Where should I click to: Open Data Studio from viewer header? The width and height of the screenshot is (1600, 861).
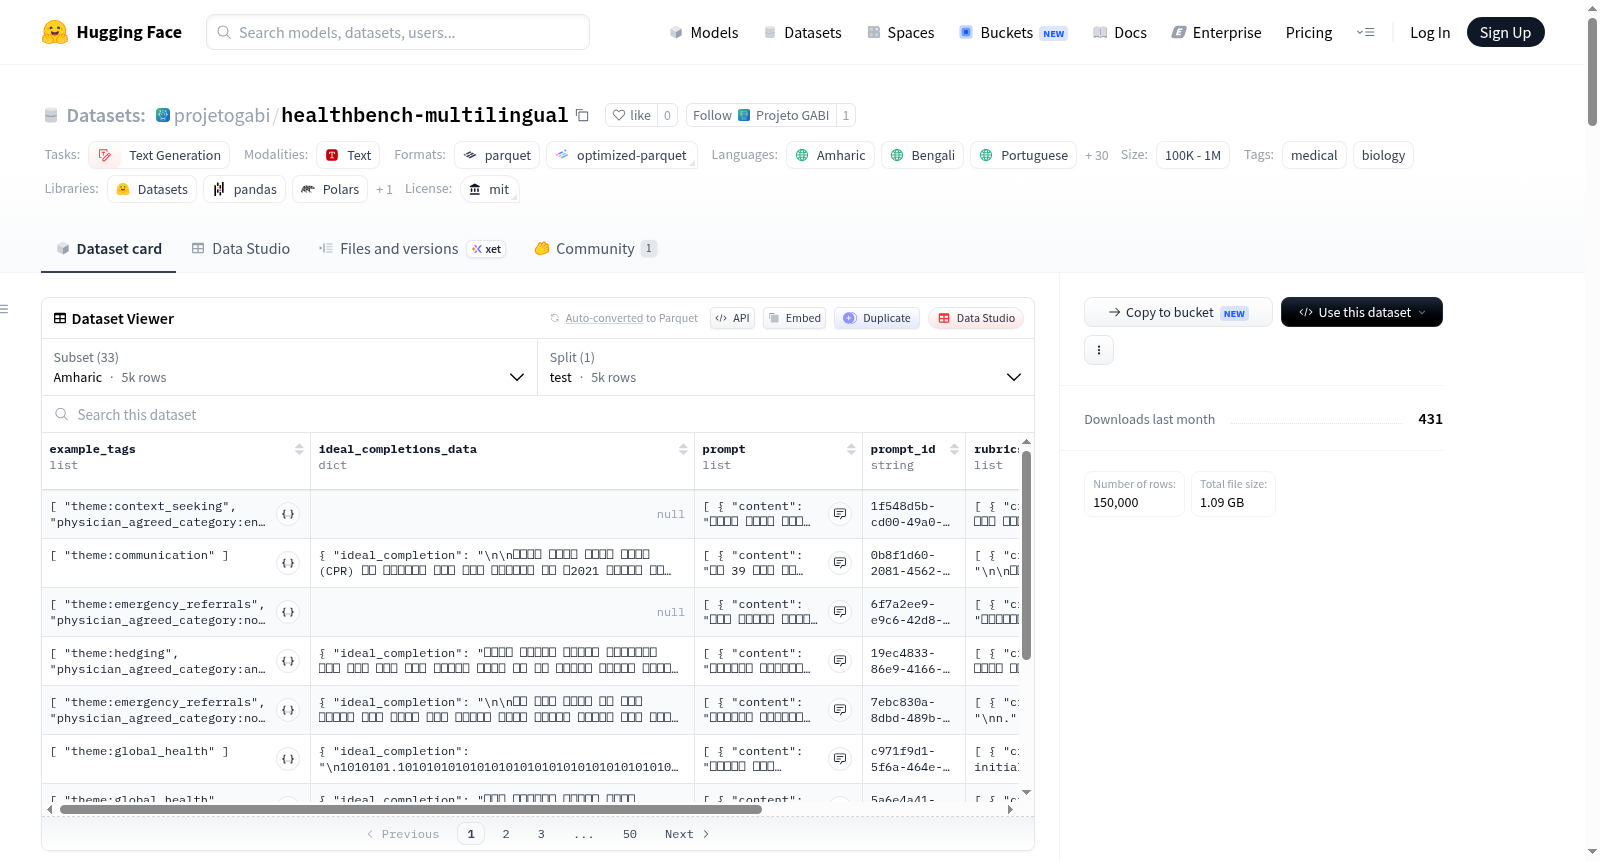coord(976,318)
